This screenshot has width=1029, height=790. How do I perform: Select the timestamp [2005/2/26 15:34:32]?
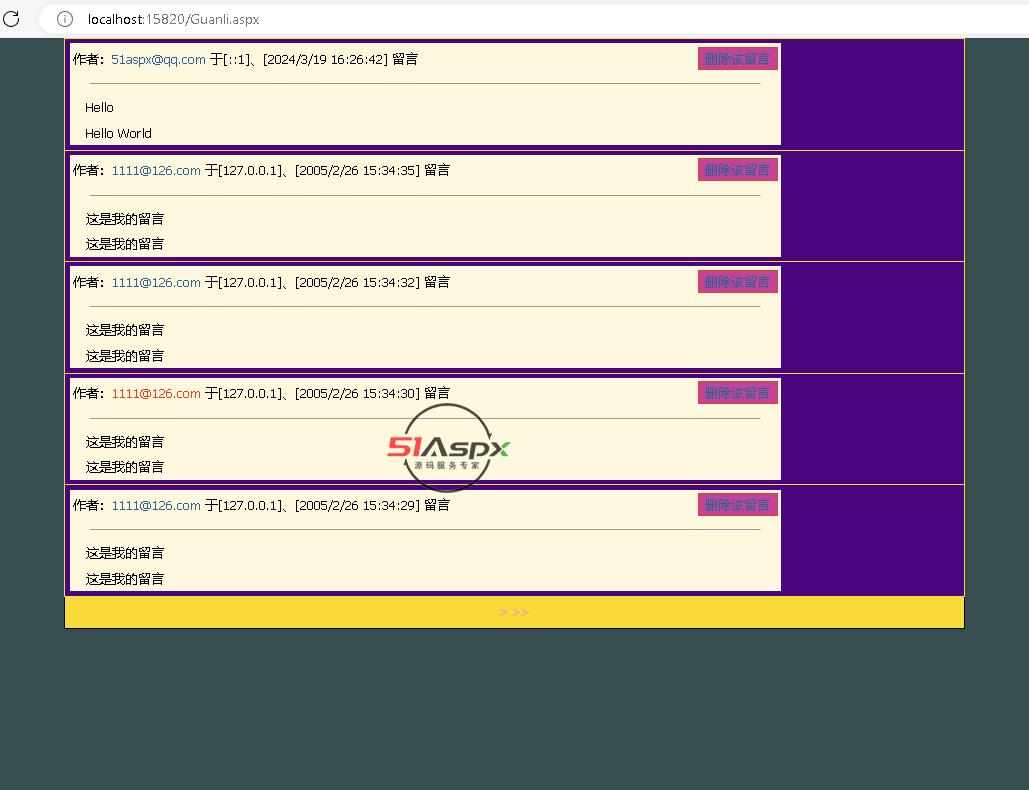[x=357, y=283]
